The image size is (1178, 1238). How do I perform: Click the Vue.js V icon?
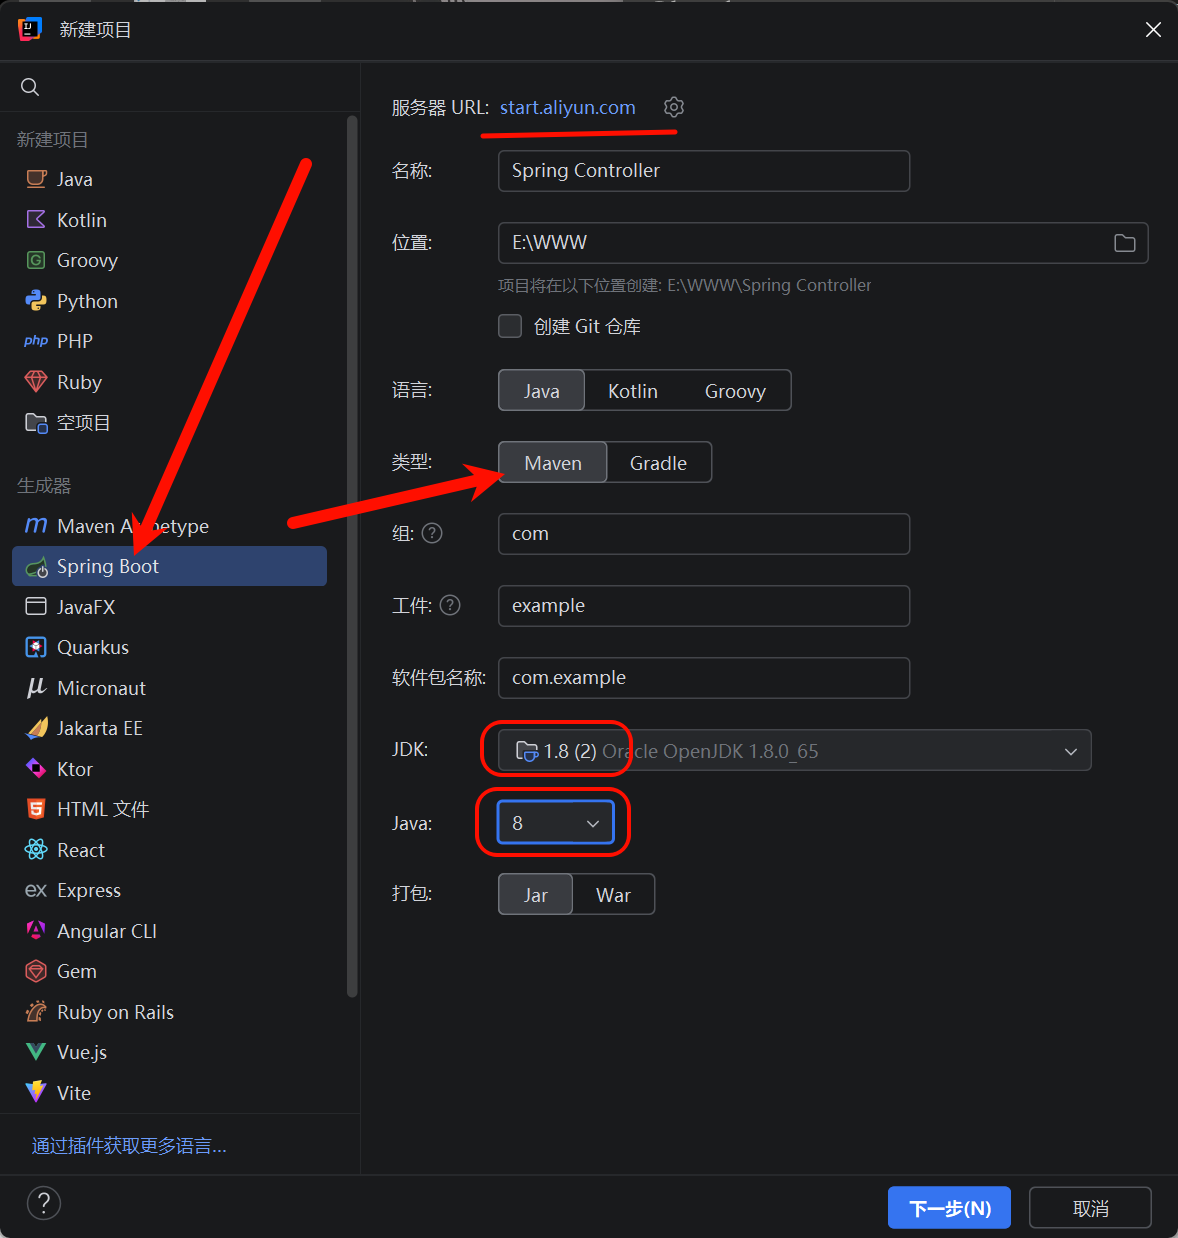(36, 1052)
